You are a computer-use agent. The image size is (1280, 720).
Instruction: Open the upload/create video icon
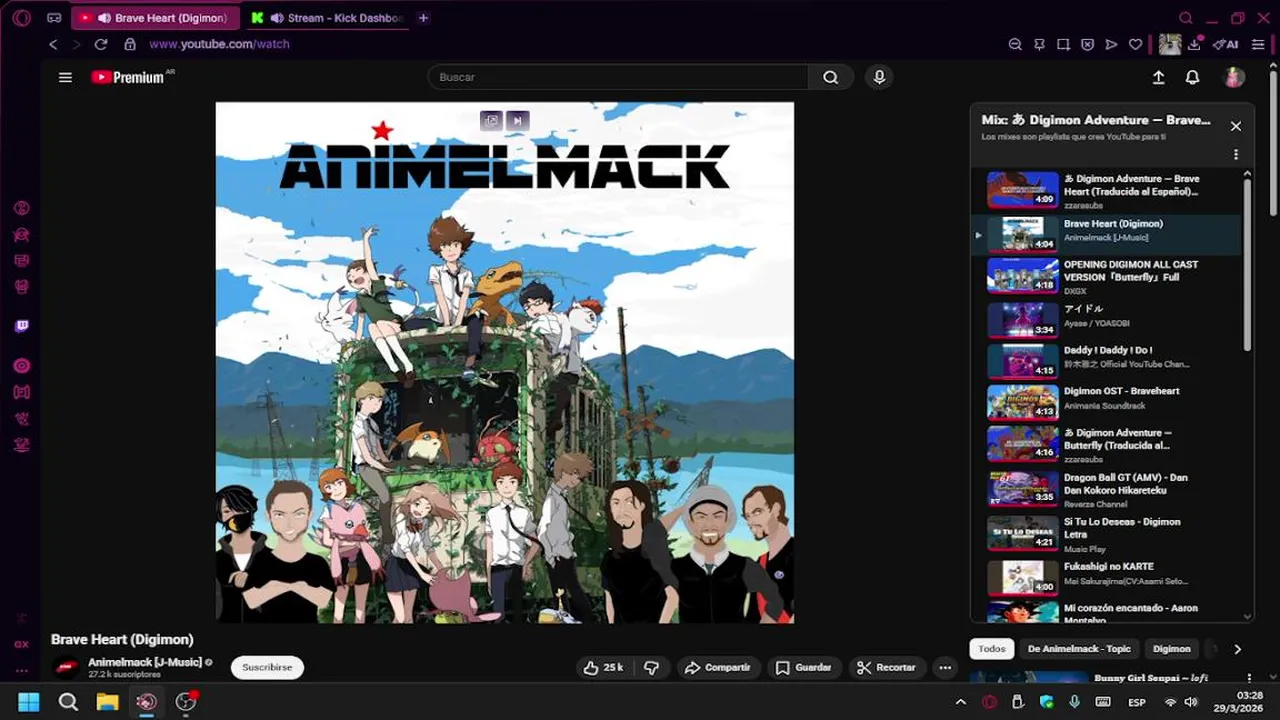click(x=1158, y=77)
